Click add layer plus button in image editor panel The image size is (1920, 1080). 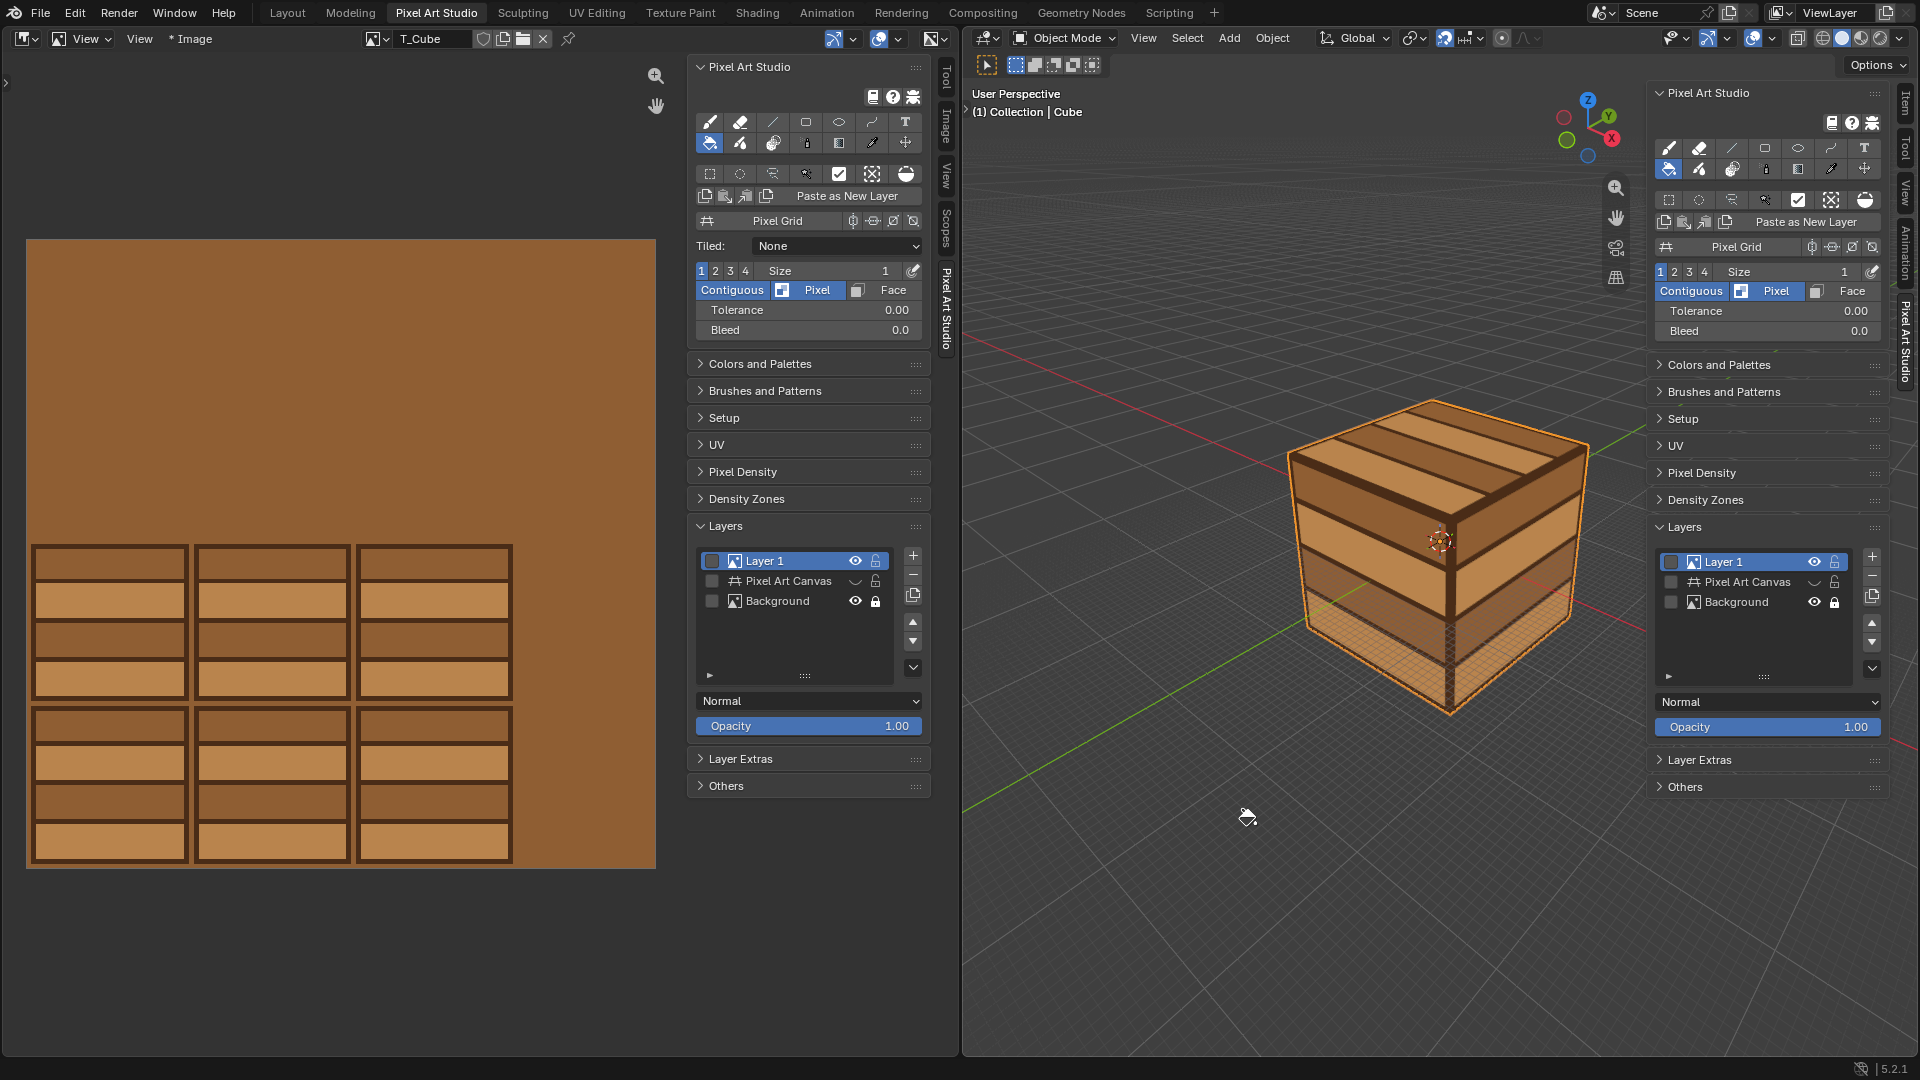coord(913,556)
